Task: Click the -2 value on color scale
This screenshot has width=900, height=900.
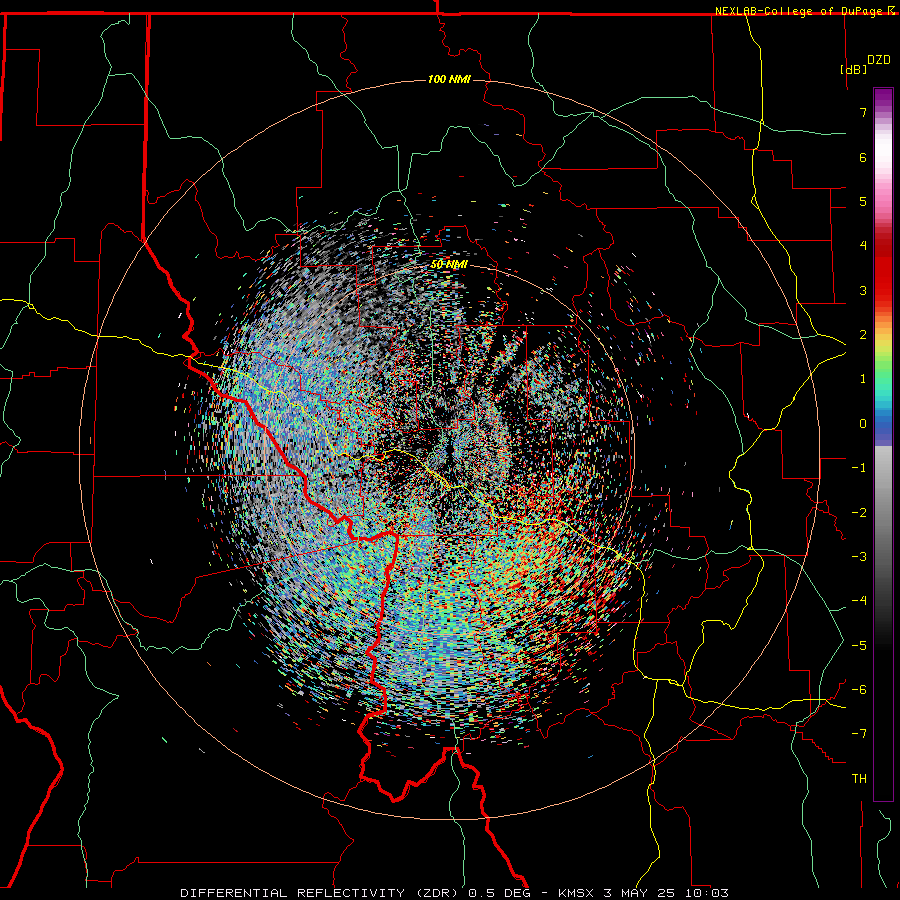Action: (859, 513)
